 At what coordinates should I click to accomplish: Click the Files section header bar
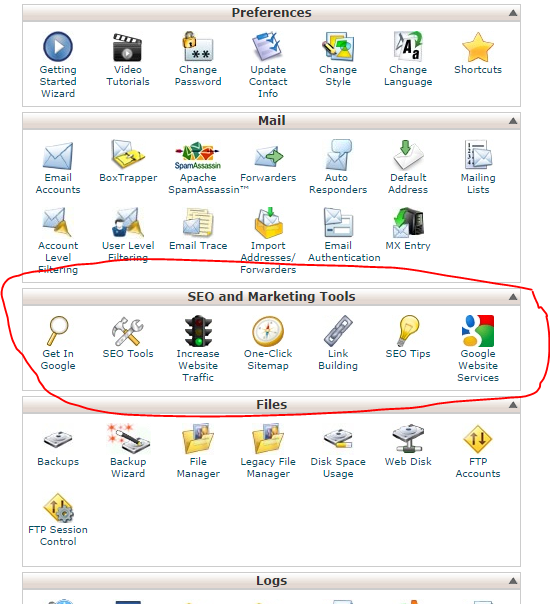(272, 405)
